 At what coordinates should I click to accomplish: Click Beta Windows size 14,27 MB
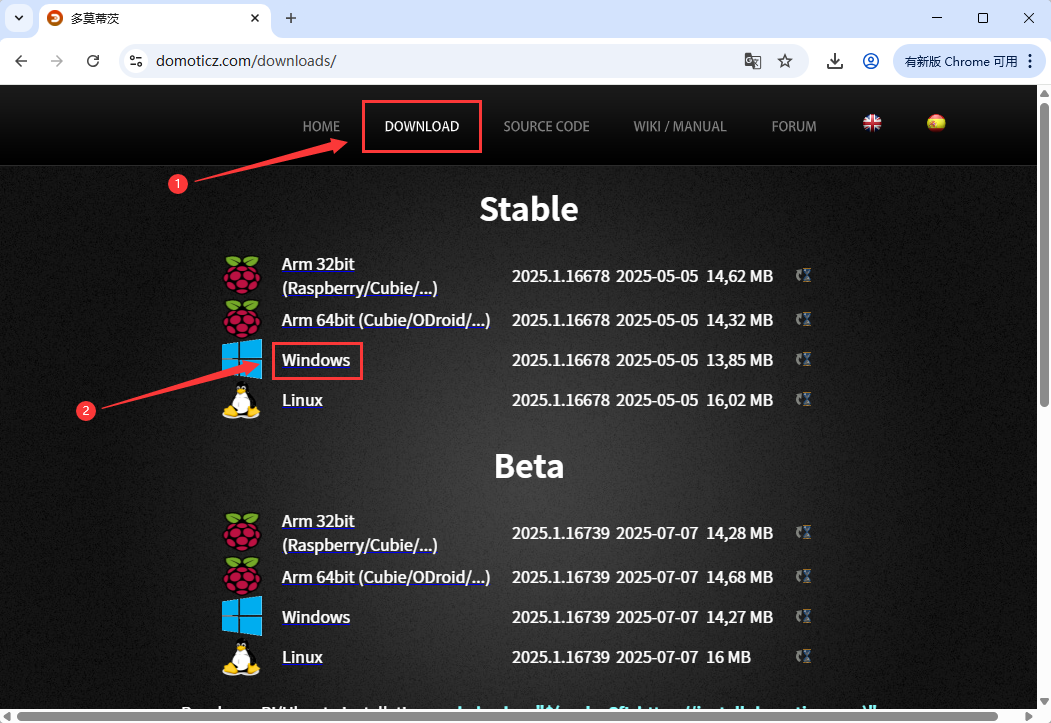click(x=739, y=618)
